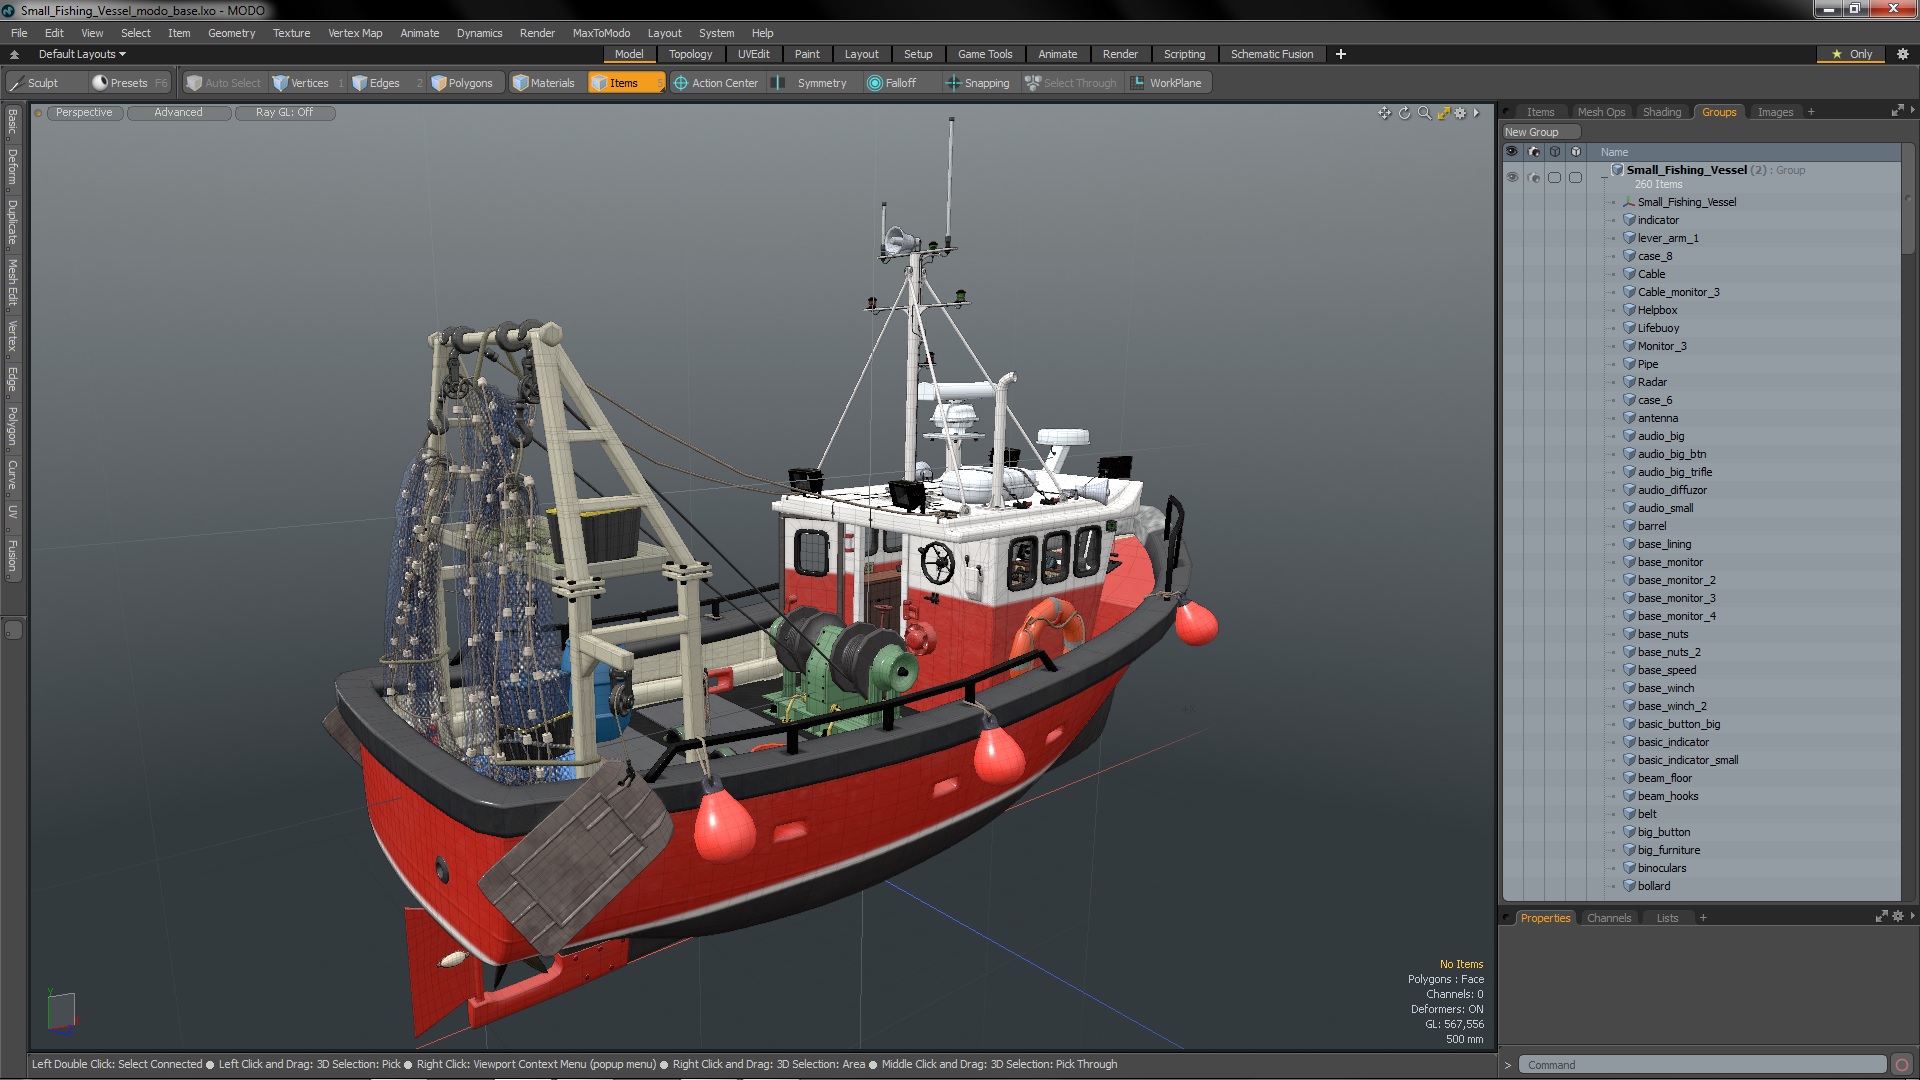Switch to the UVEdit layout tab
The width and height of the screenshot is (1920, 1080).
[753, 54]
